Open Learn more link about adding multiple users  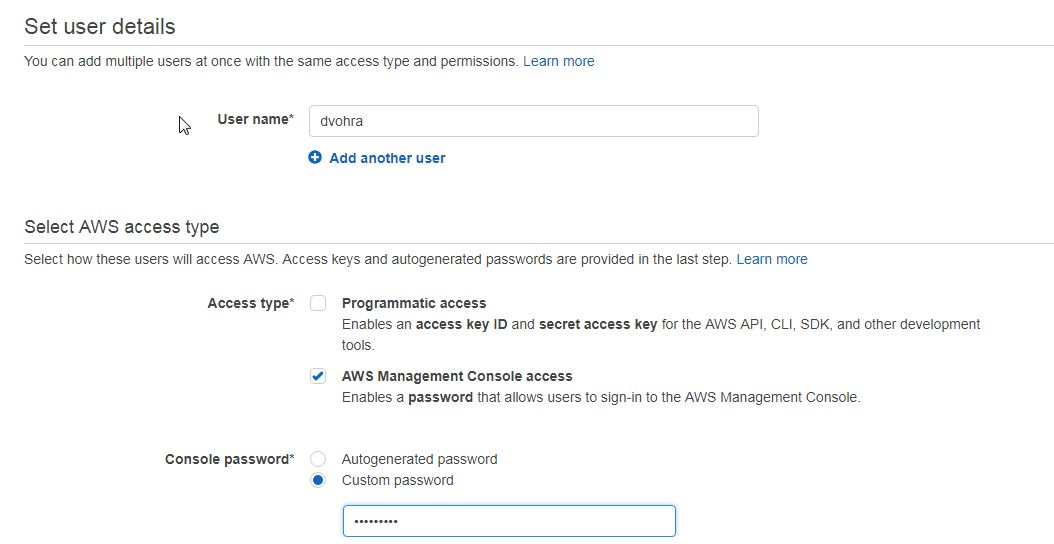[559, 61]
